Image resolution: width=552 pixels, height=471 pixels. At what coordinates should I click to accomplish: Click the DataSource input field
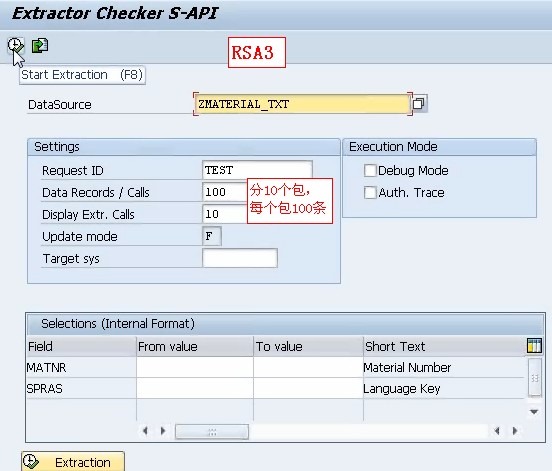[x=303, y=104]
